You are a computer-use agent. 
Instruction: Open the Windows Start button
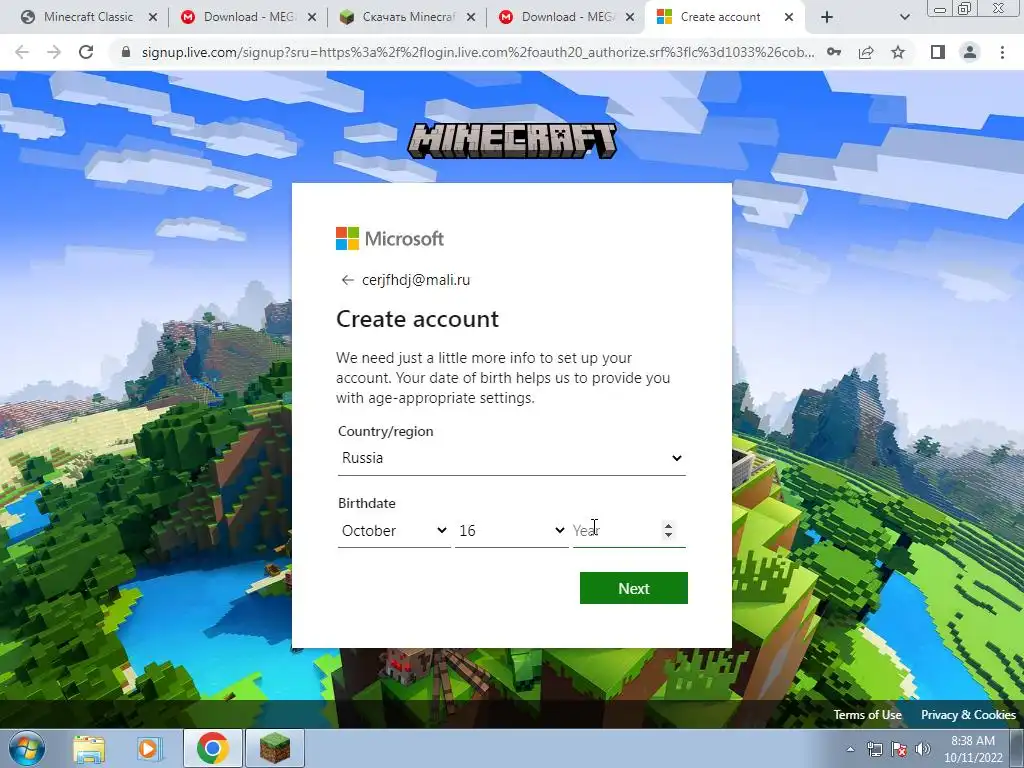pos(27,748)
